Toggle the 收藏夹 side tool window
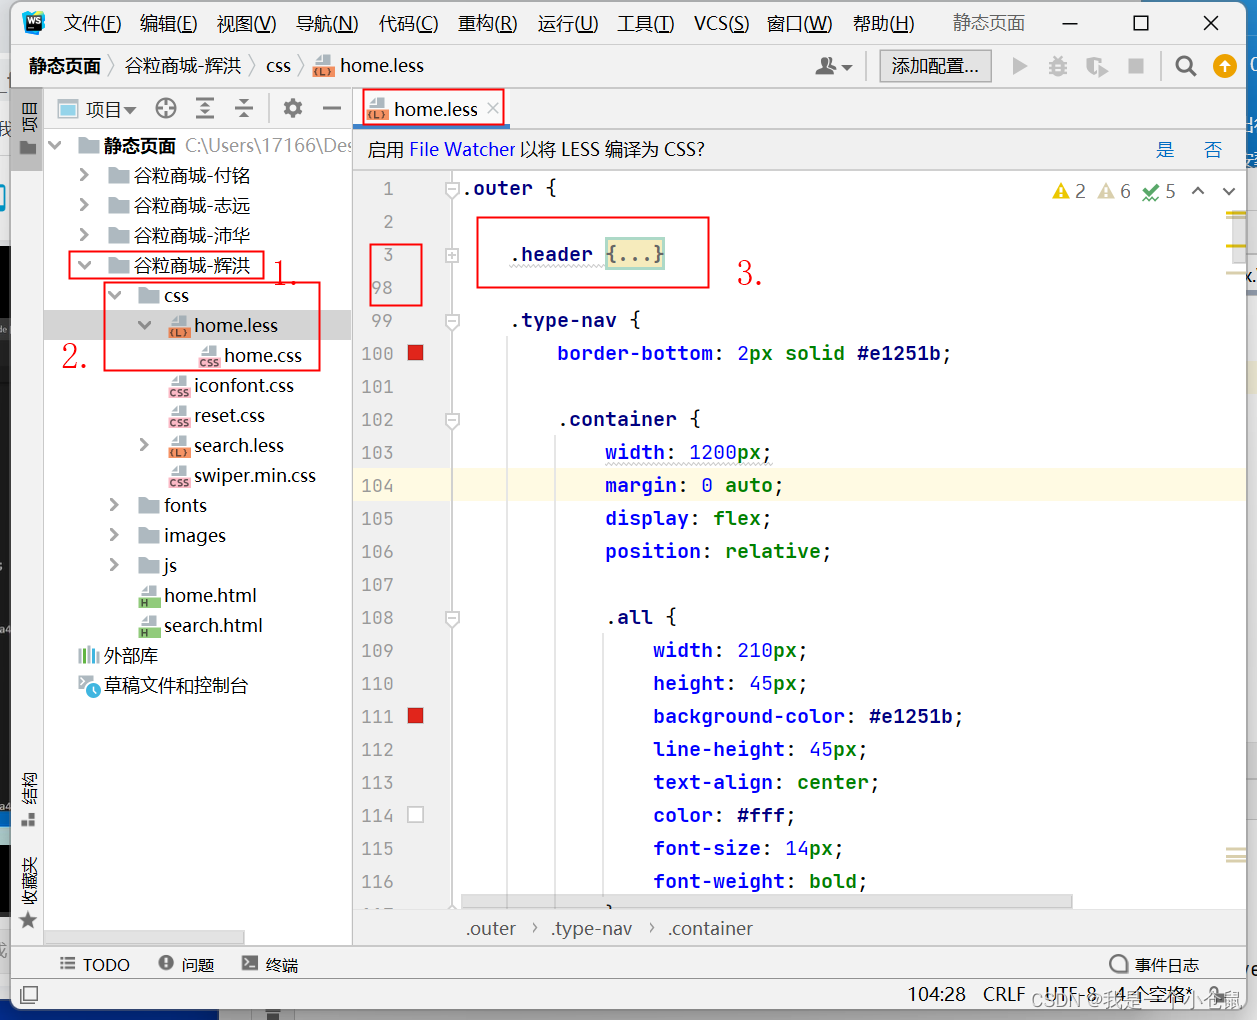 point(29,892)
